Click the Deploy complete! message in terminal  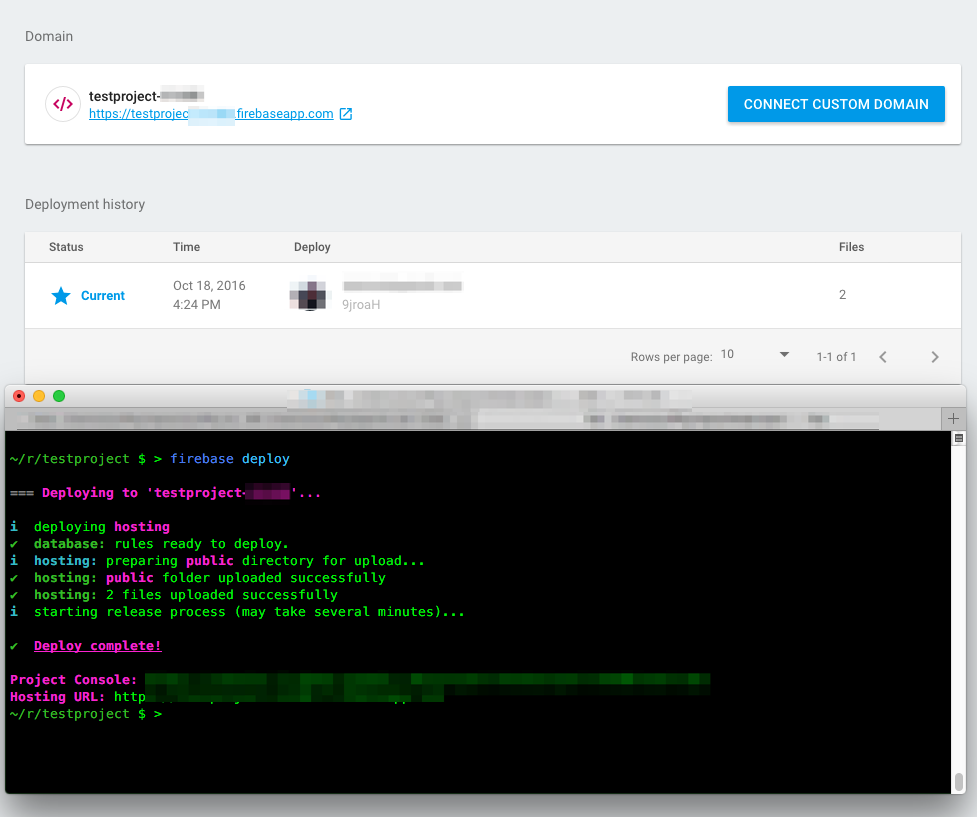98,646
